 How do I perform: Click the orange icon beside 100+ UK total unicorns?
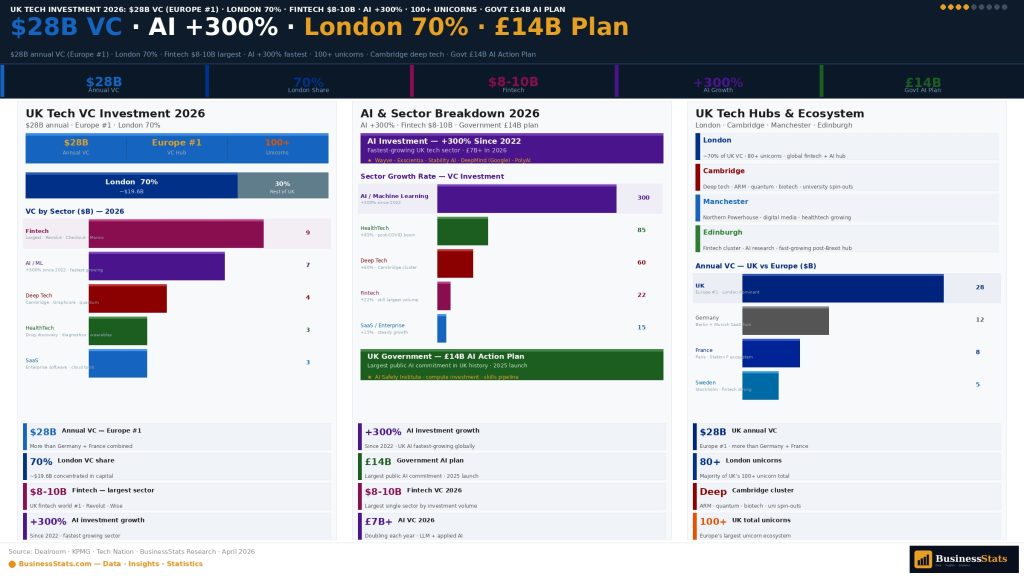695,527
